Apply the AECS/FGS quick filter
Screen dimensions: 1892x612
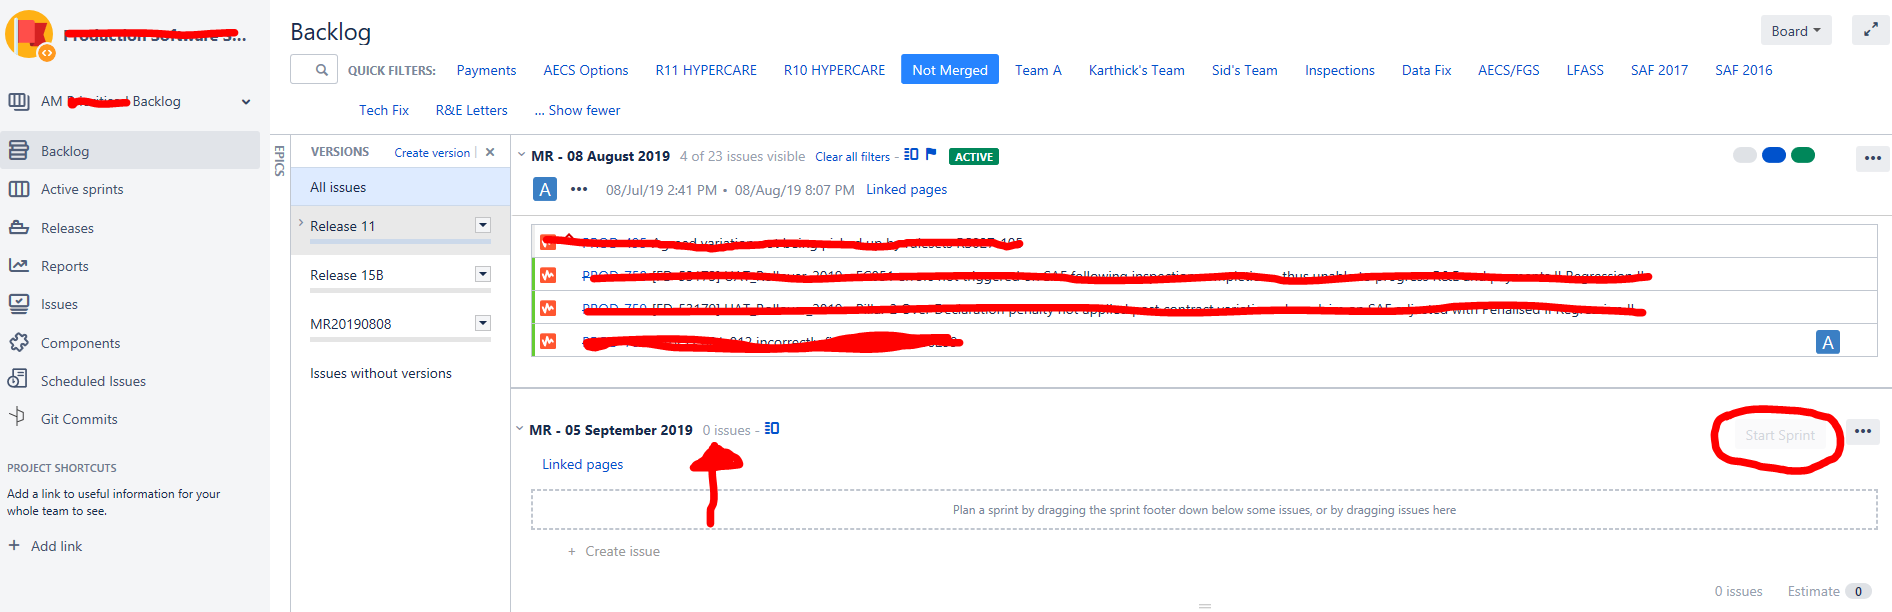[1508, 70]
